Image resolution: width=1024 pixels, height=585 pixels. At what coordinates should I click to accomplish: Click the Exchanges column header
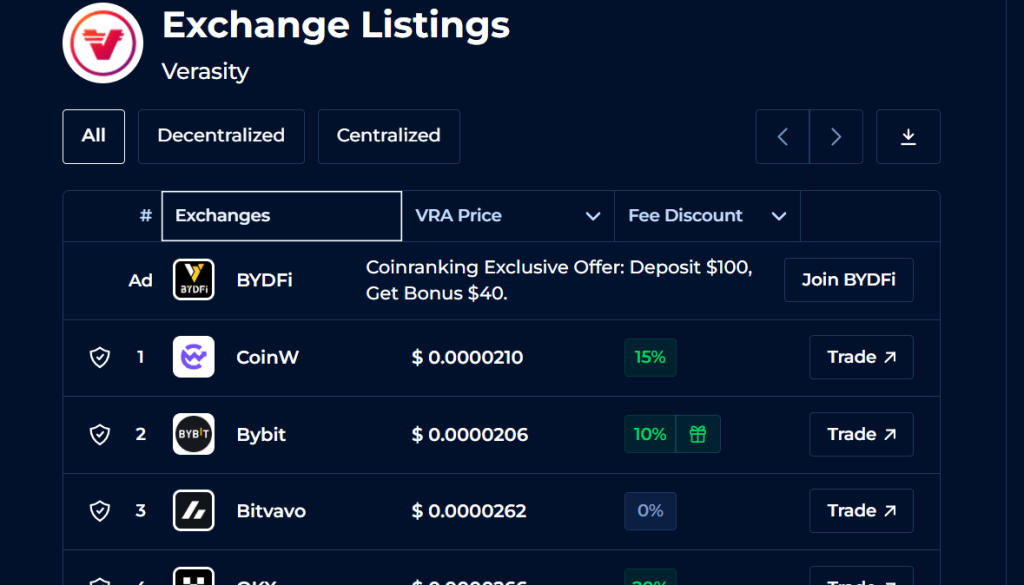click(281, 216)
